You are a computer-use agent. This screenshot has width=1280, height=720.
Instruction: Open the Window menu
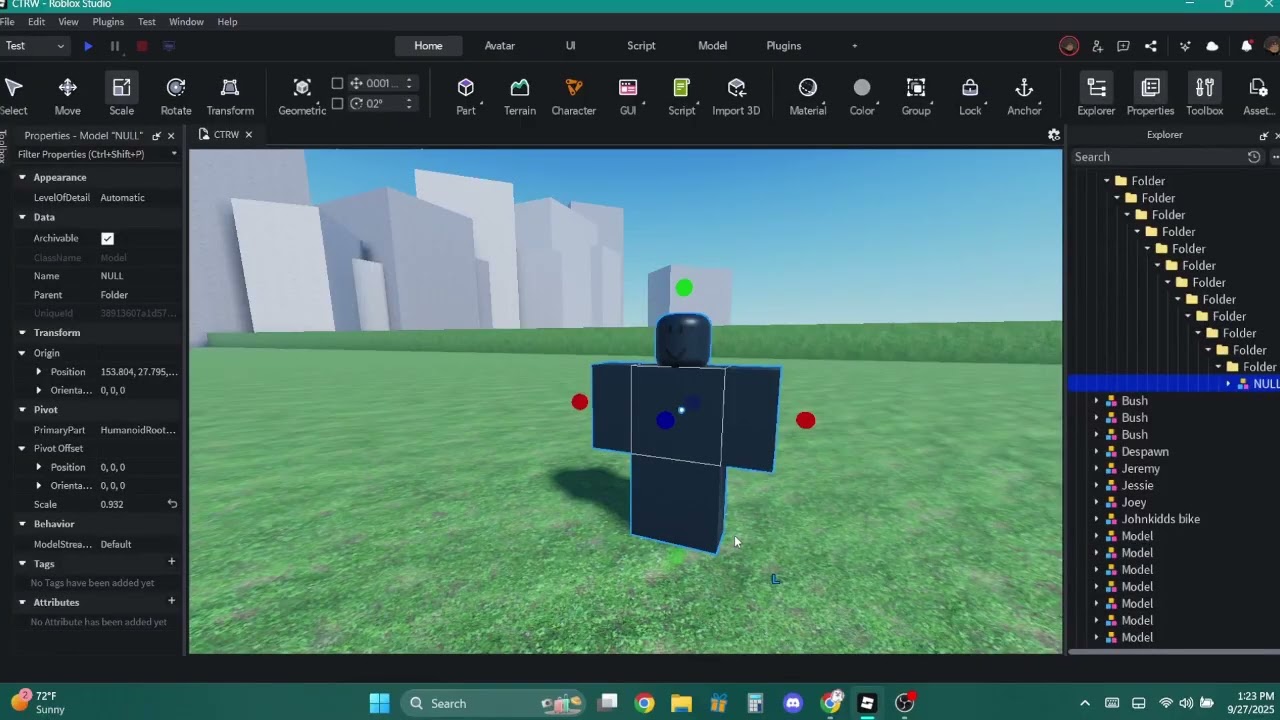(x=186, y=22)
